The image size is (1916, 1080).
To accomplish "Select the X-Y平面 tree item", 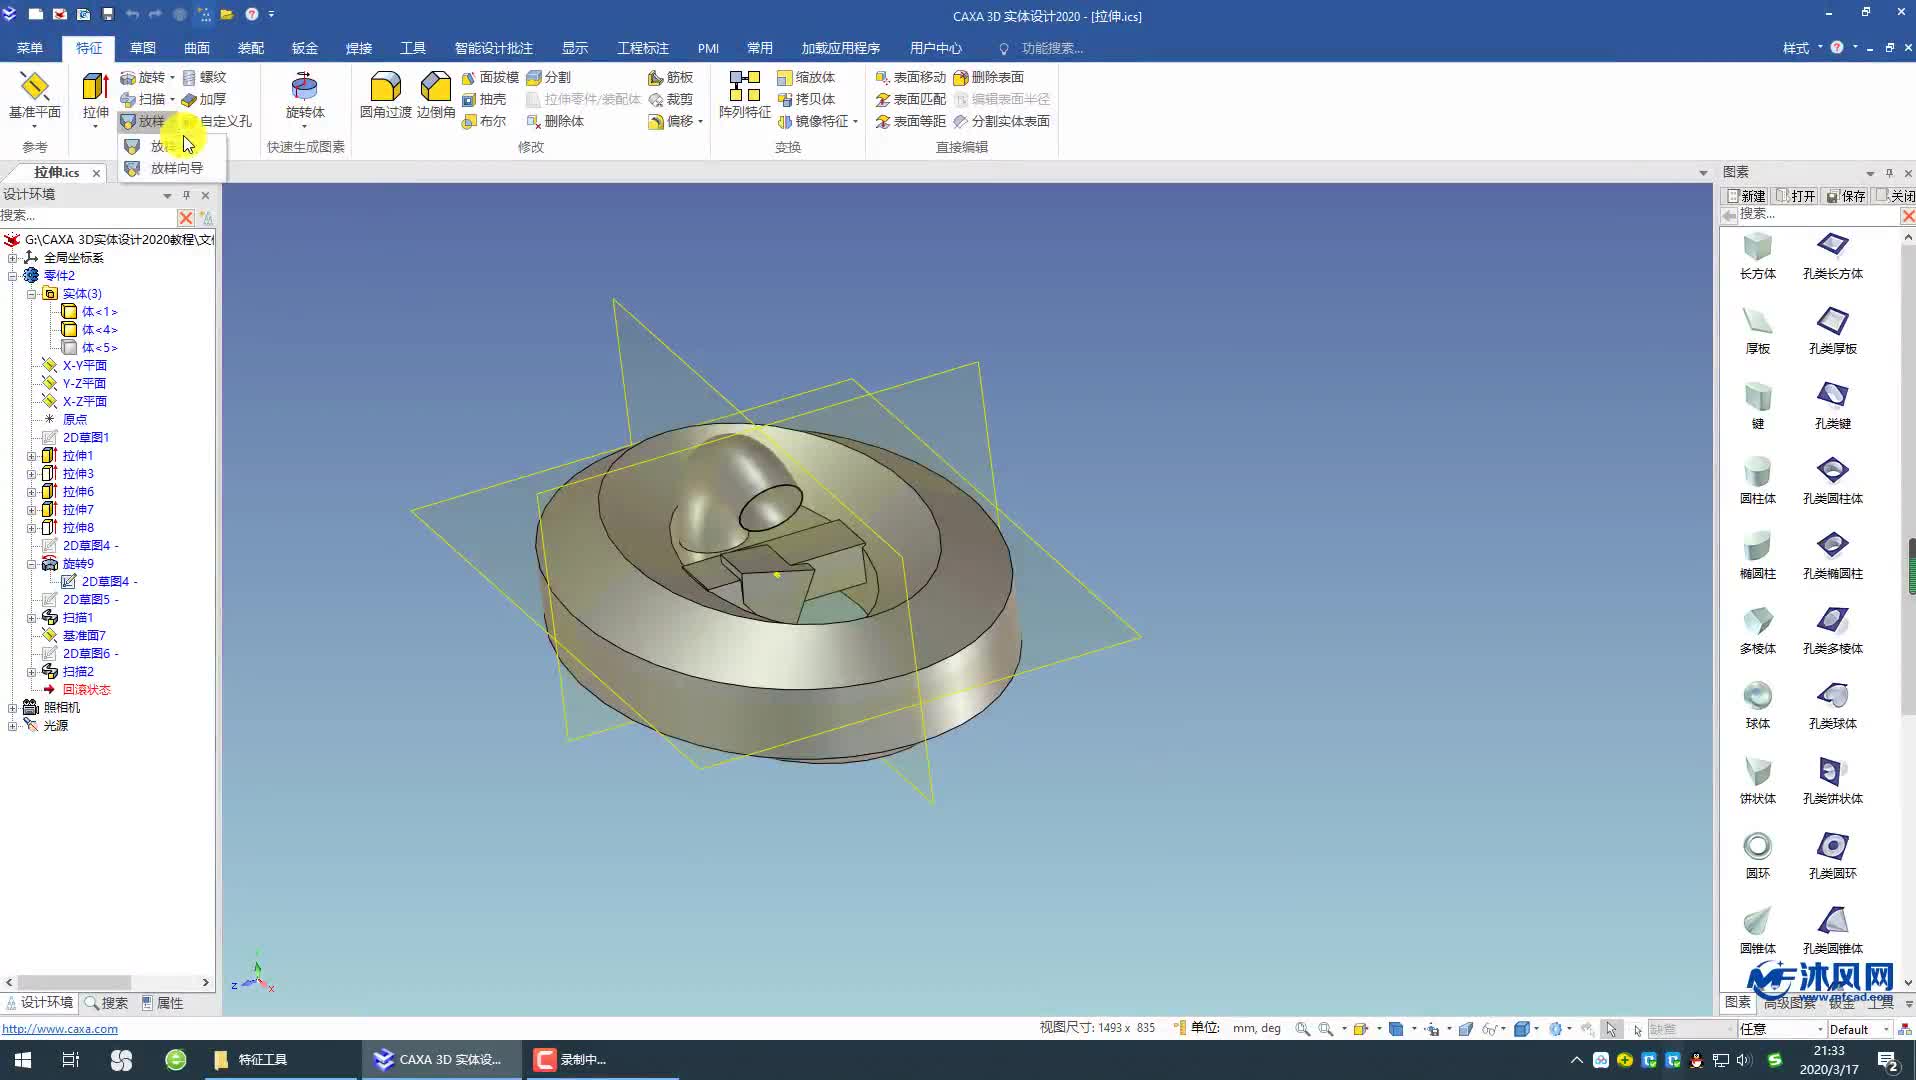I will click(x=84, y=366).
